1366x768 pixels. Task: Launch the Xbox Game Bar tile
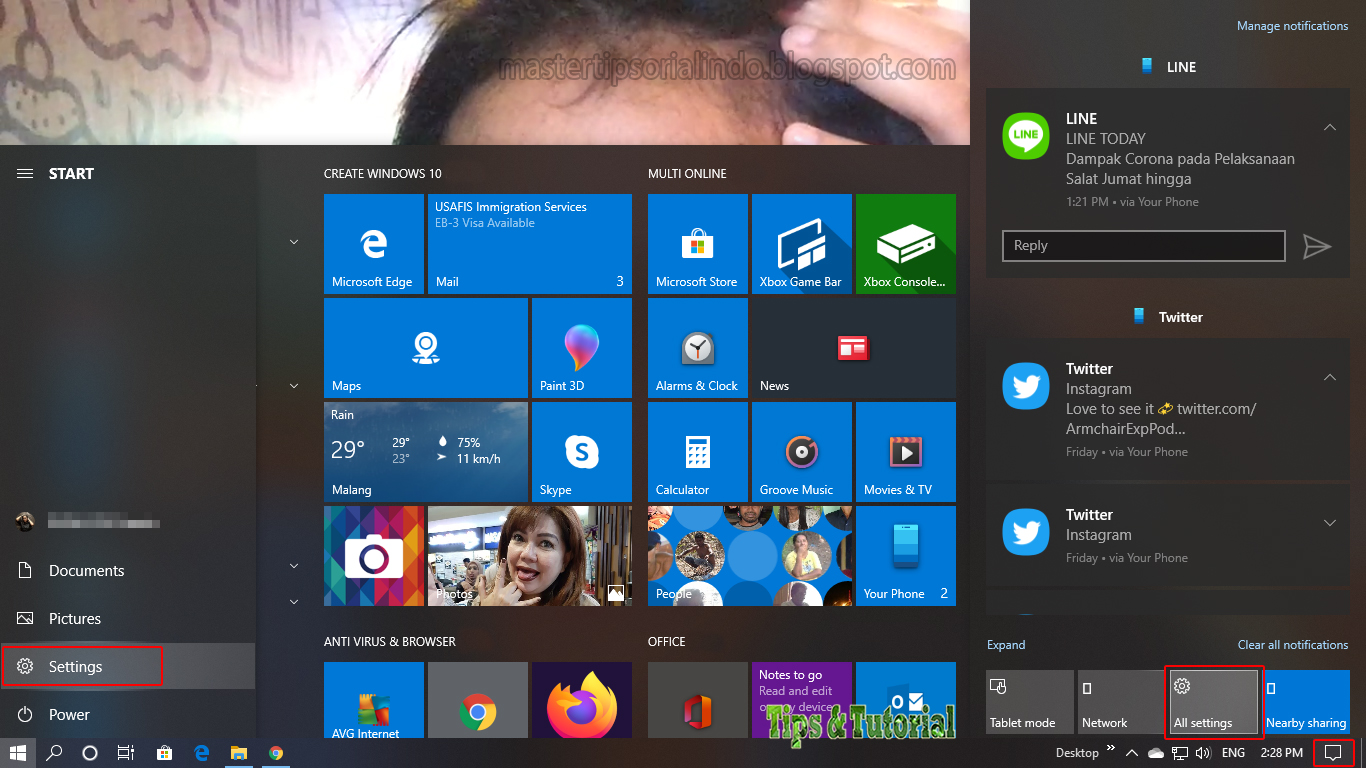pyautogui.click(x=802, y=243)
